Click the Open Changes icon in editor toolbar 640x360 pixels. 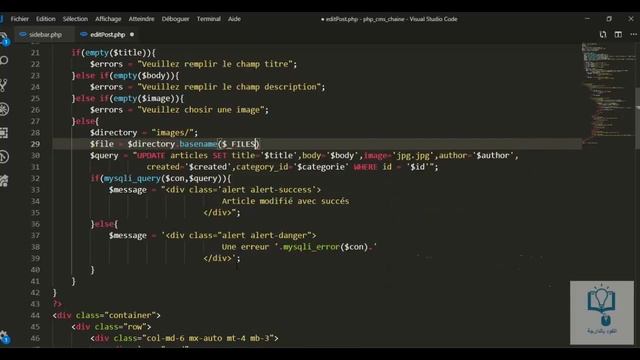pyautogui.click(x=603, y=35)
